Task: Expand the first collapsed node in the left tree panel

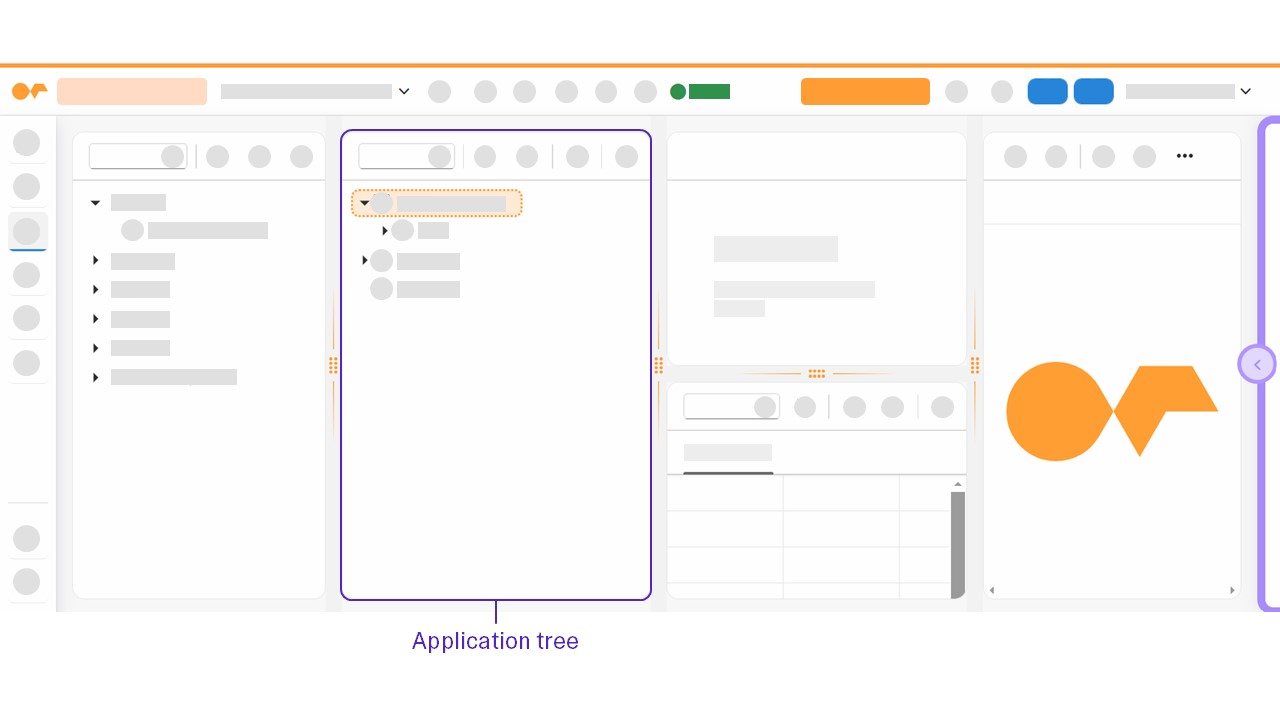Action: (x=95, y=260)
